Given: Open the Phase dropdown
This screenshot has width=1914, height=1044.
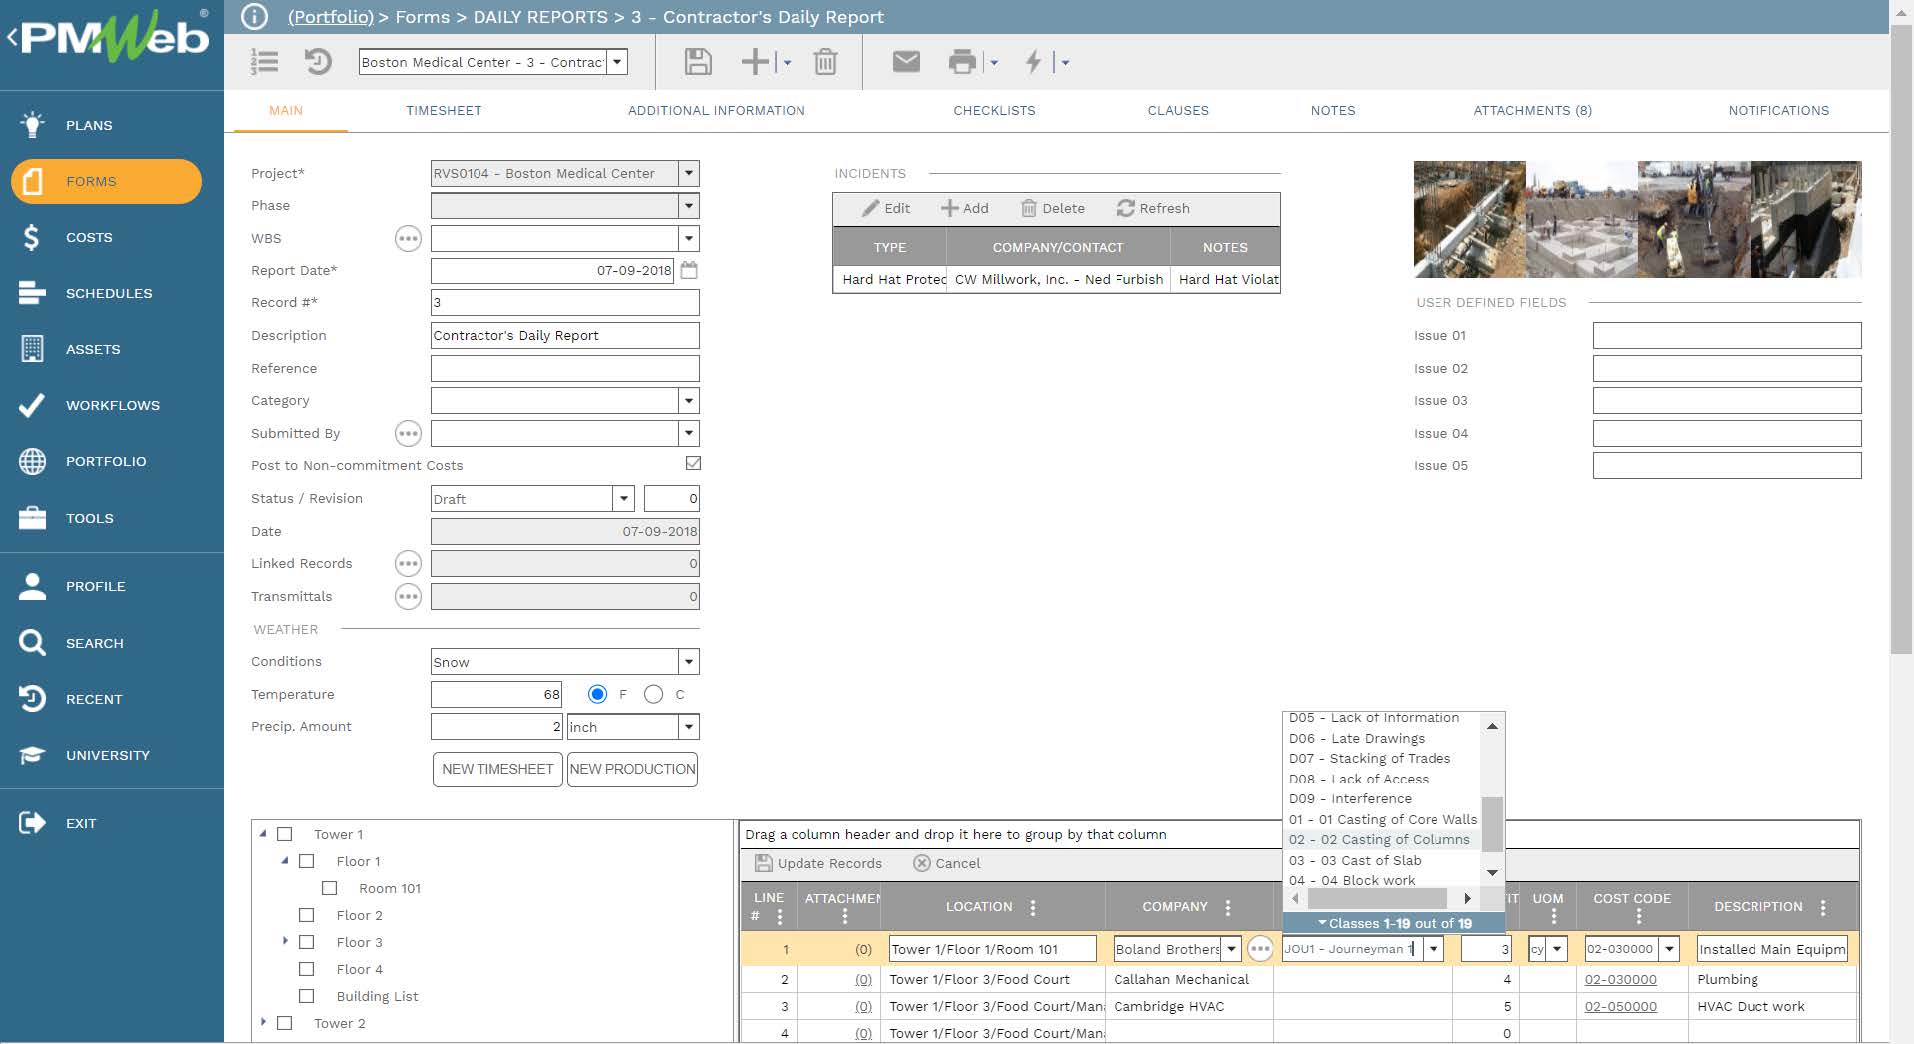Looking at the screenshot, I should coord(688,206).
